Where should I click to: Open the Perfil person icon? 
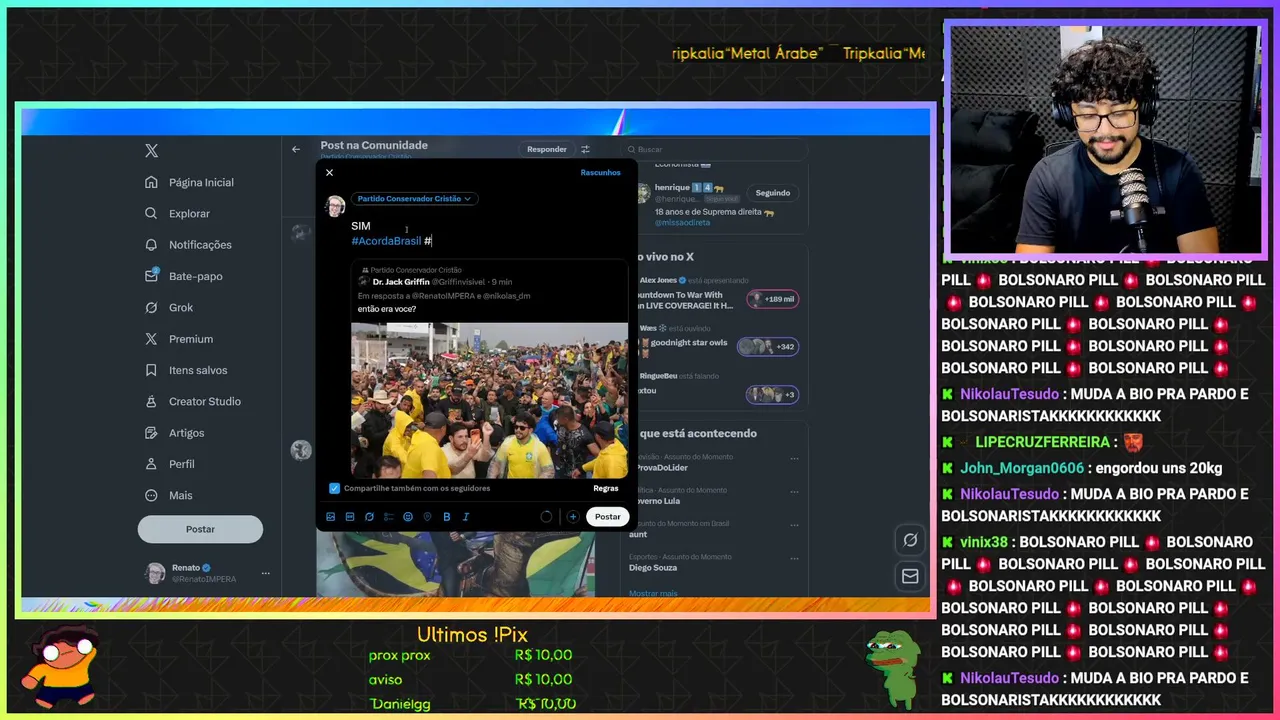tap(151, 464)
